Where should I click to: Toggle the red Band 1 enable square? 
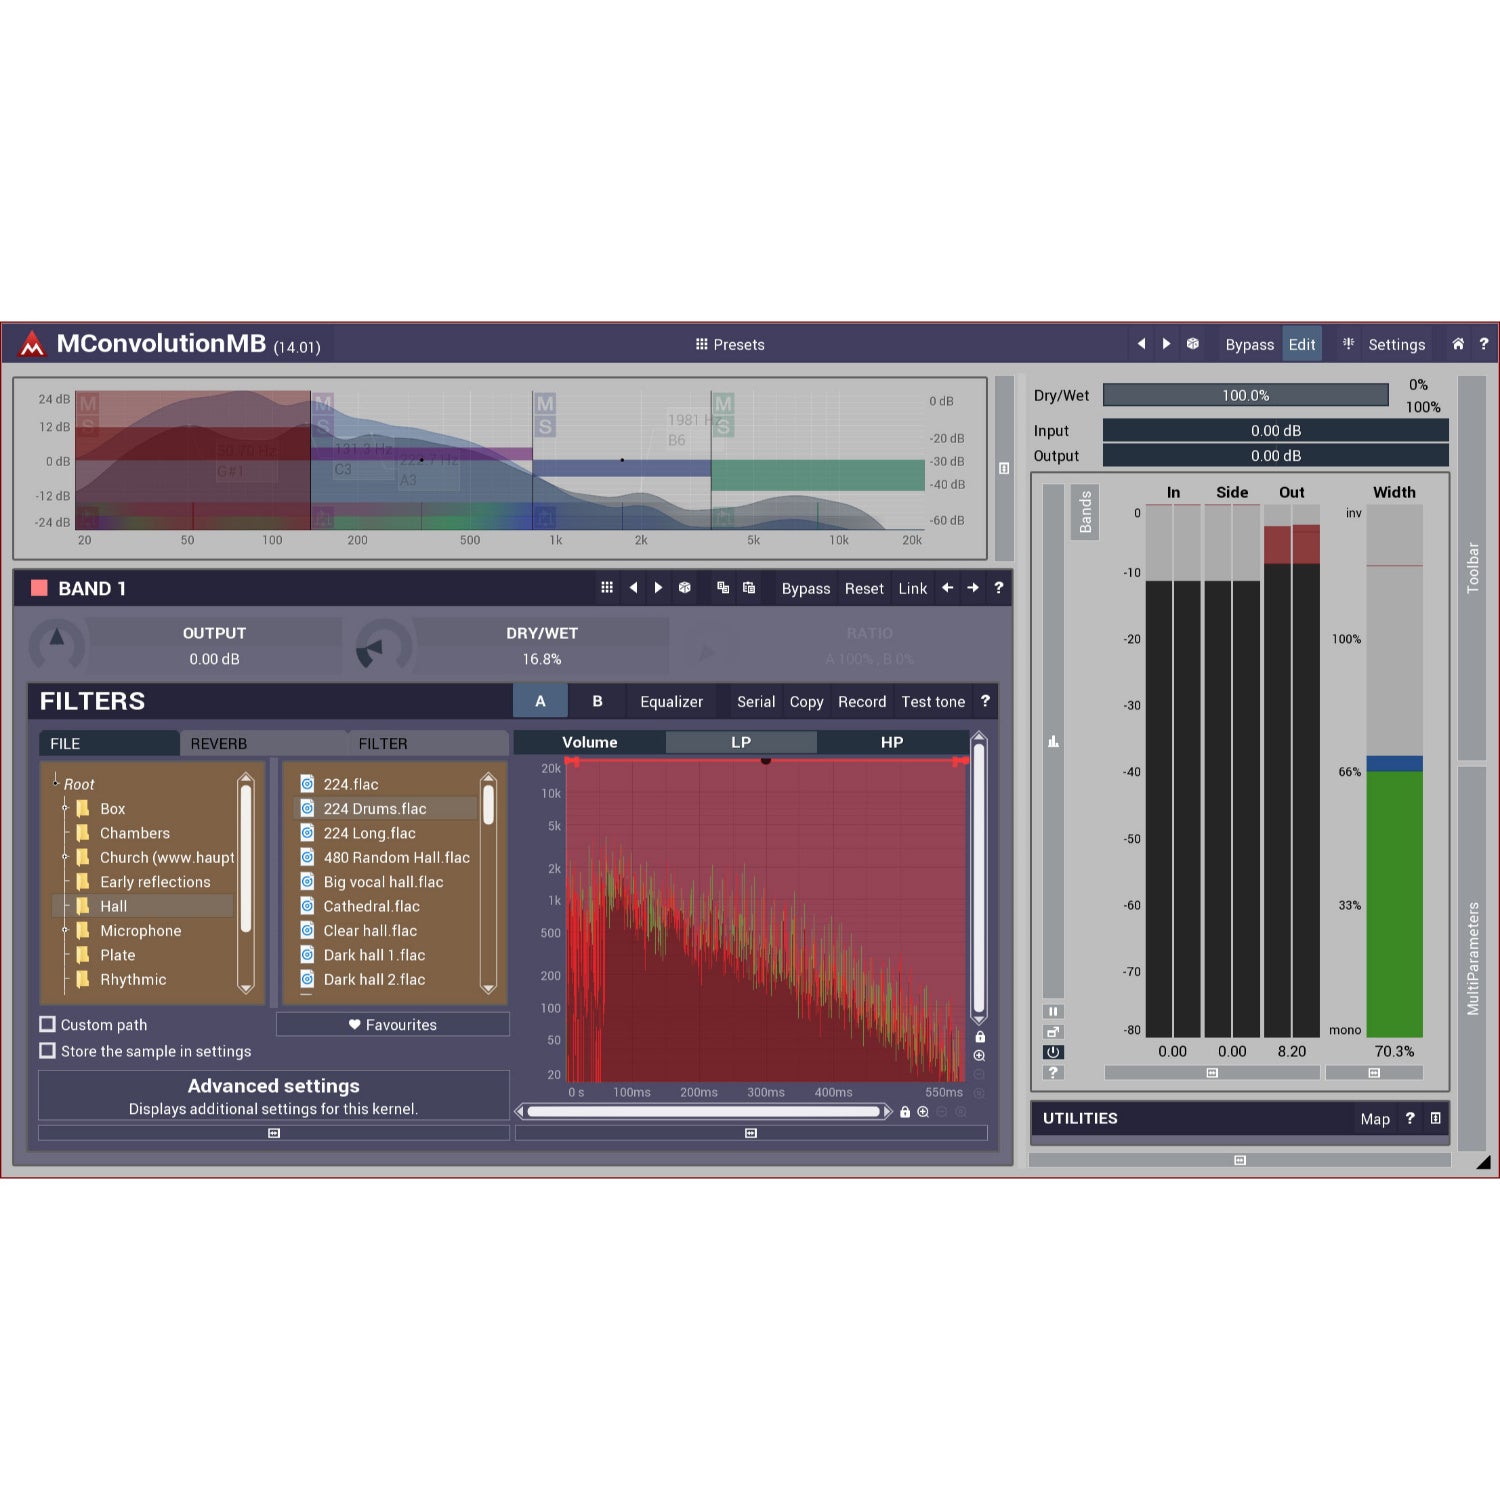pyautogui.click(x=40, y=588)
